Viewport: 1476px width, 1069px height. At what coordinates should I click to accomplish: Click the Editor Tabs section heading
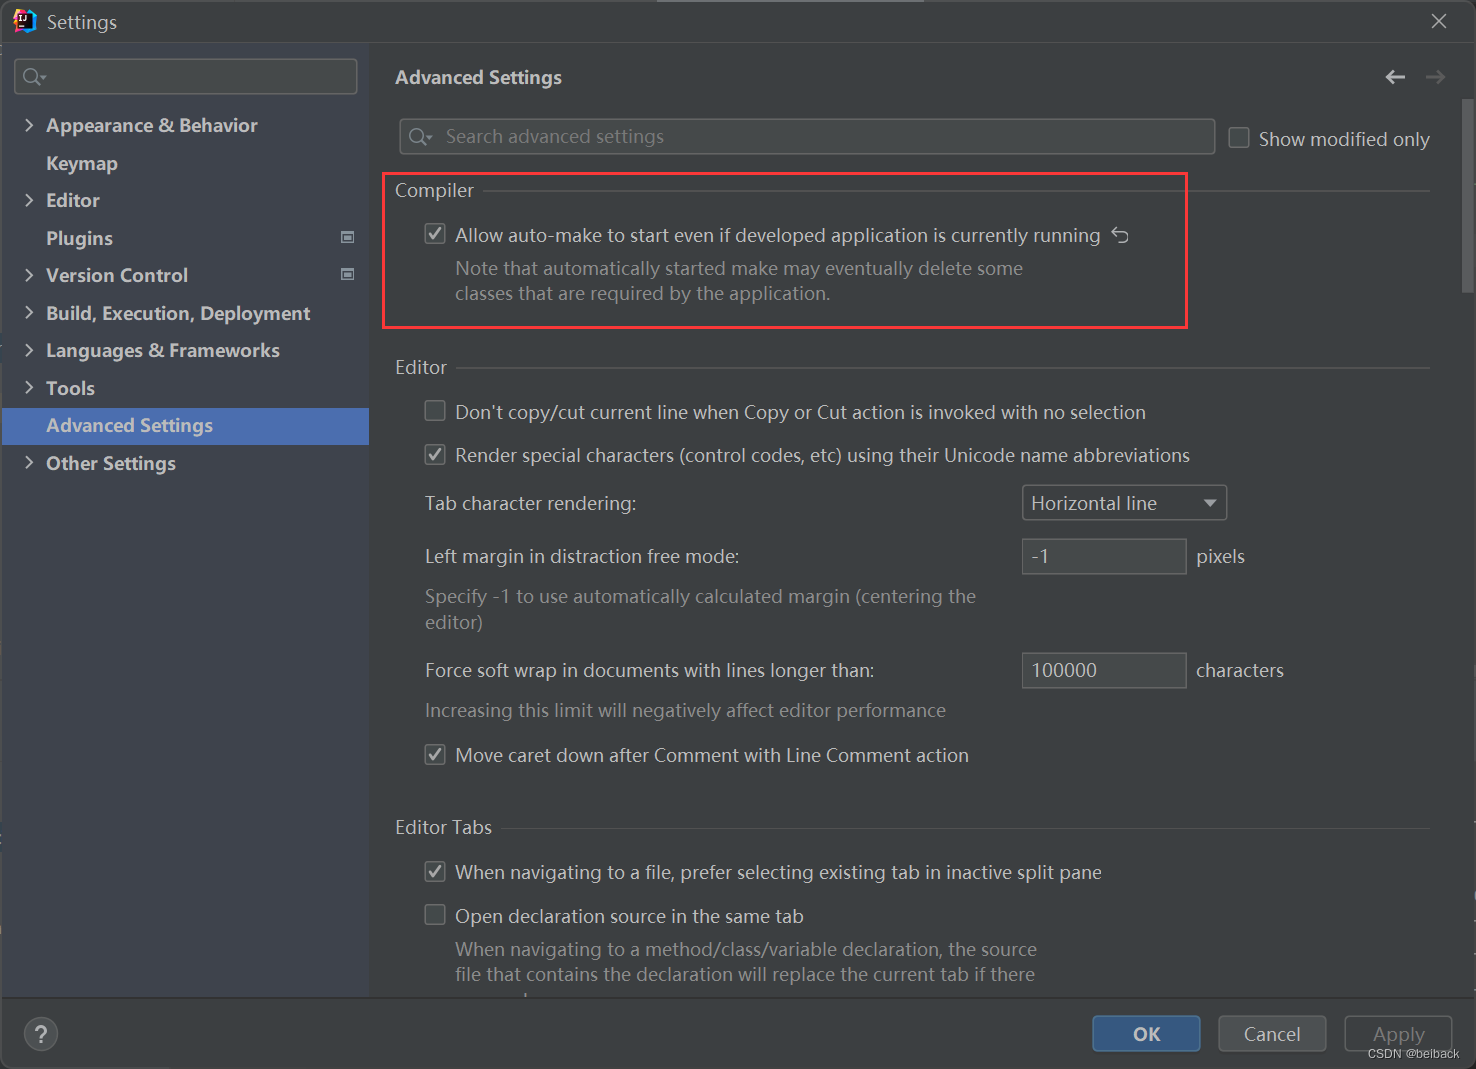(443, 827)
